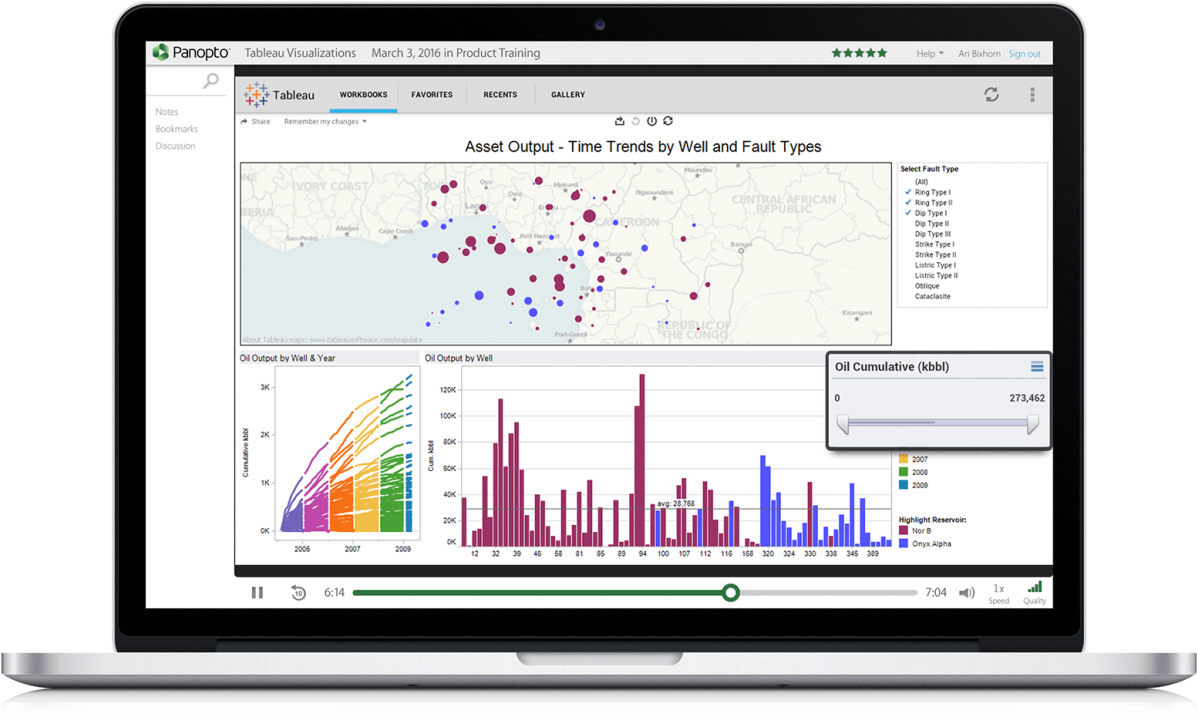
Task: Highlight the Onyx Alpha reservoir legend
Action: click(x=925, y=543)
